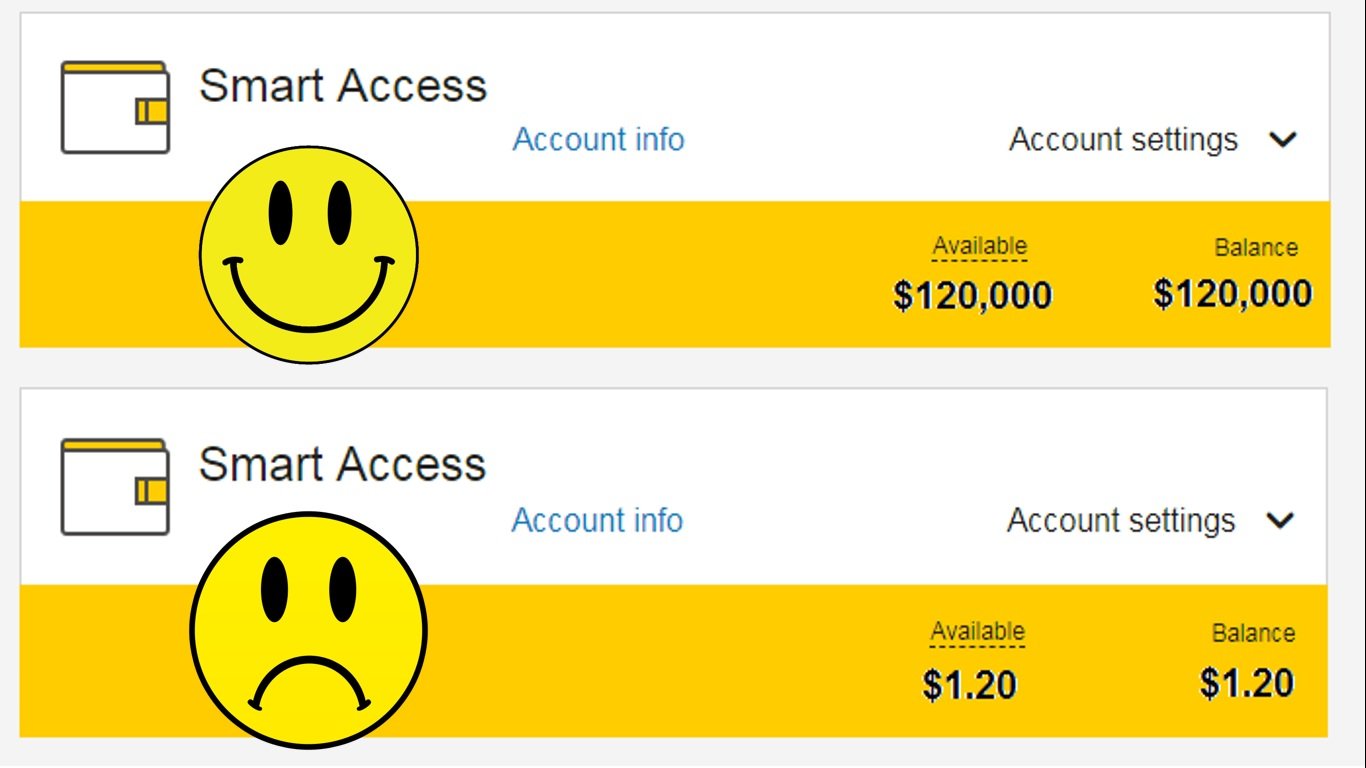Select the Smart Access title of the $120,000 account

[x=343, y=86]
